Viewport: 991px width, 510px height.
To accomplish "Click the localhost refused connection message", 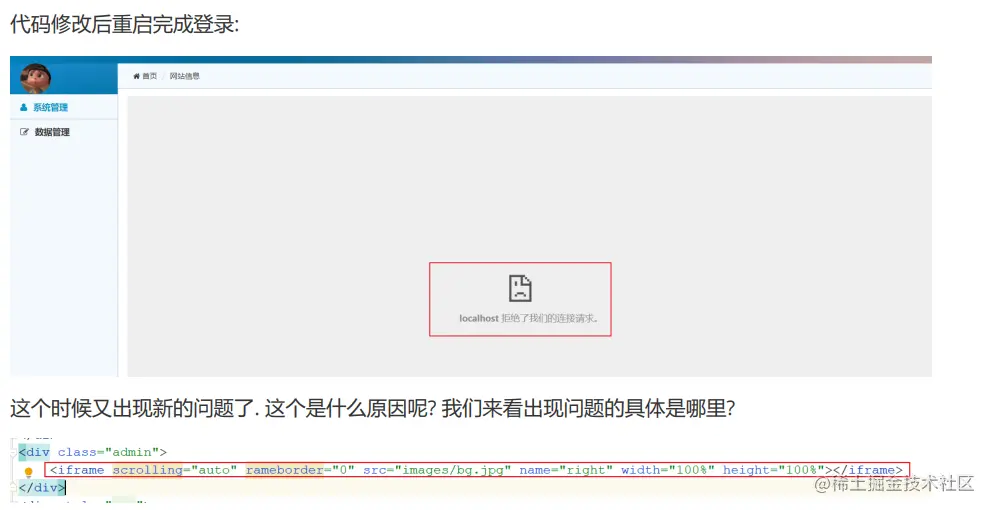I will tap(528, 319).
